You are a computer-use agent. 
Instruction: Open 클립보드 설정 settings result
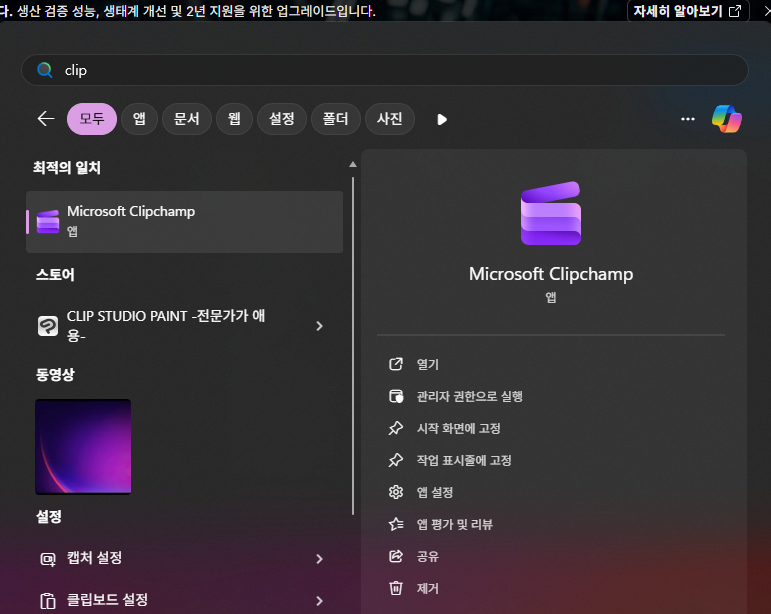pos(184,600)
